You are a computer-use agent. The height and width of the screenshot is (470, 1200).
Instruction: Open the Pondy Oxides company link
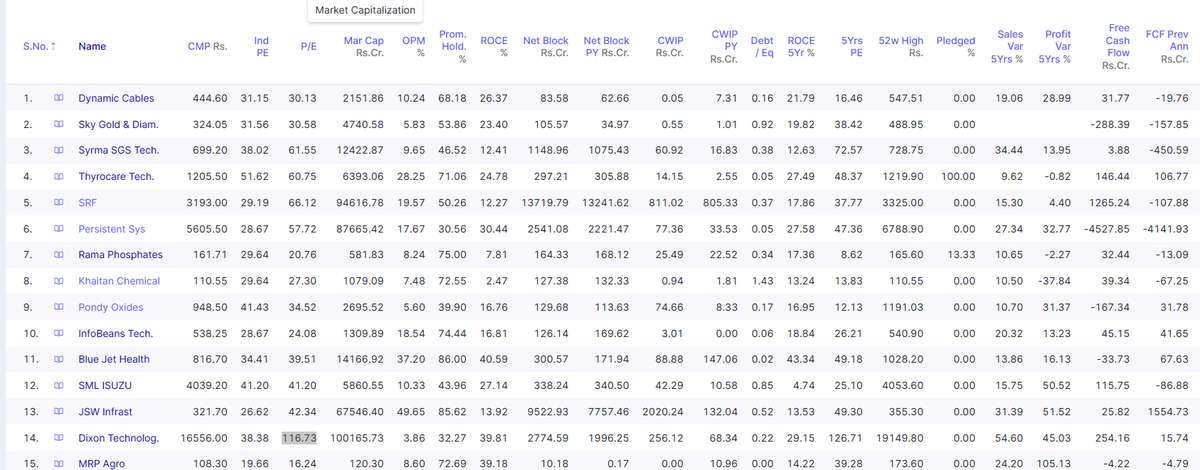coord(110,307)
